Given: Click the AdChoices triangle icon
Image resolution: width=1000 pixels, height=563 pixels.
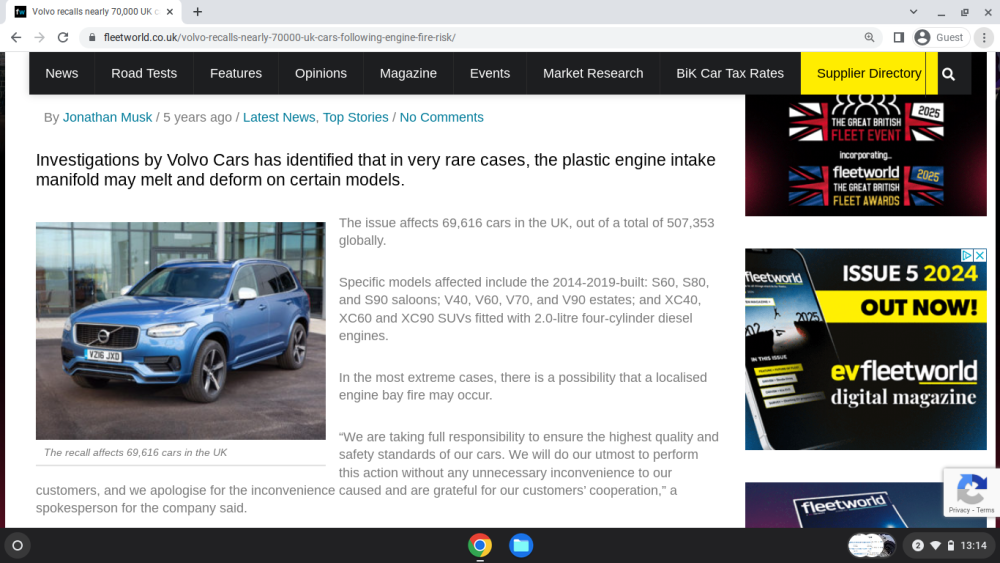Looking at the screenshot, I should [967, 255].
